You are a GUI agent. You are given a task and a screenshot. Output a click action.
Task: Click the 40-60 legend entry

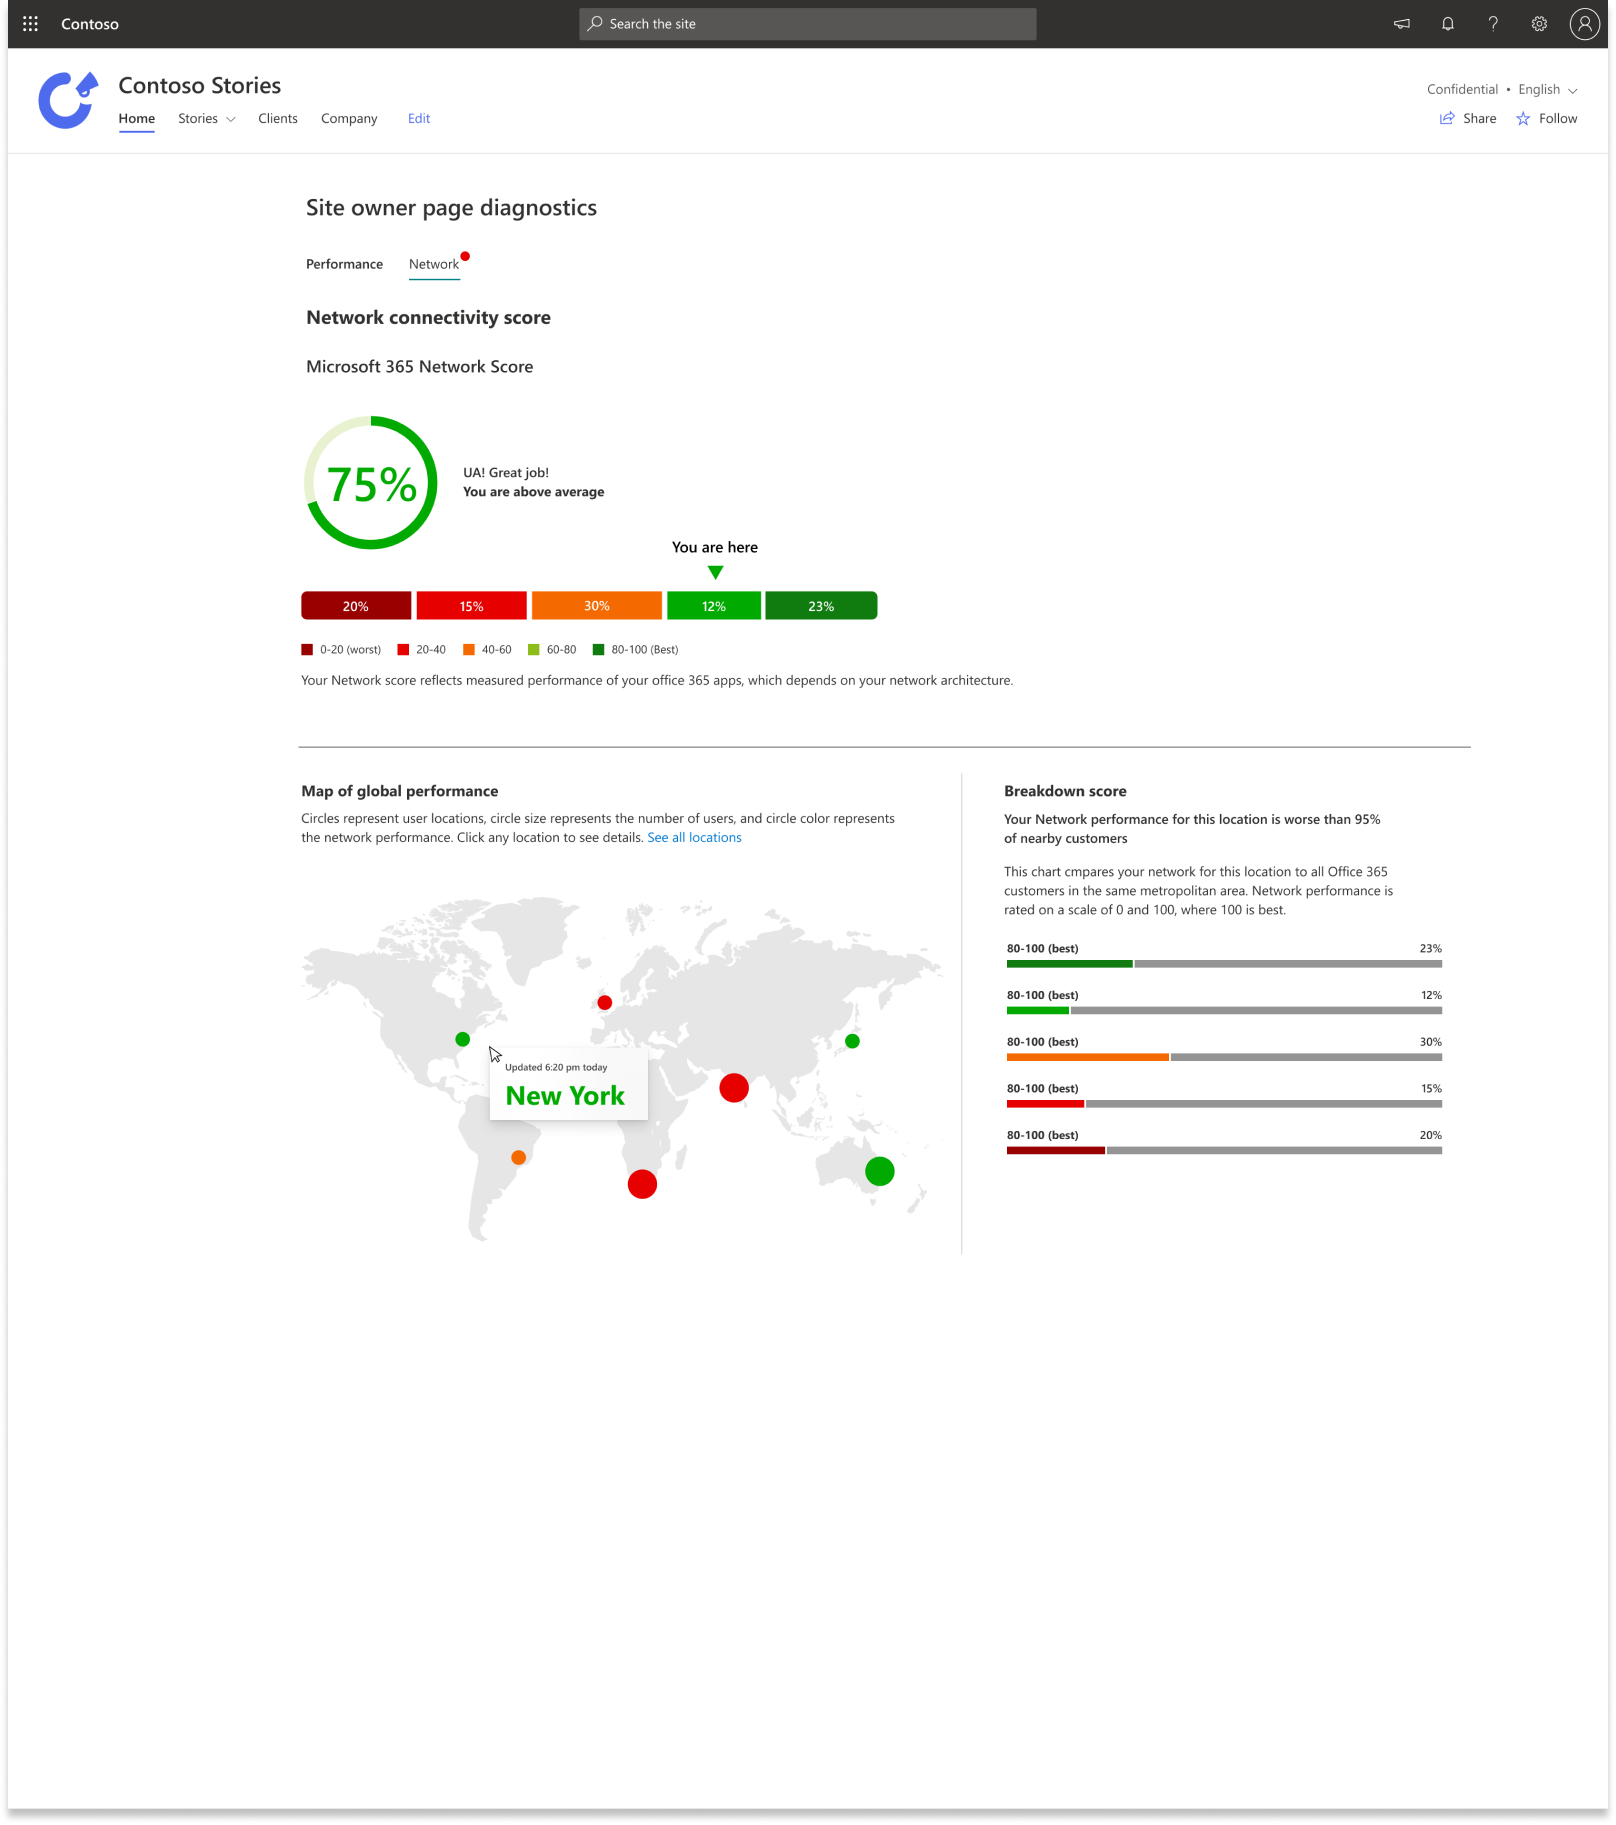[x=487, y=650]
